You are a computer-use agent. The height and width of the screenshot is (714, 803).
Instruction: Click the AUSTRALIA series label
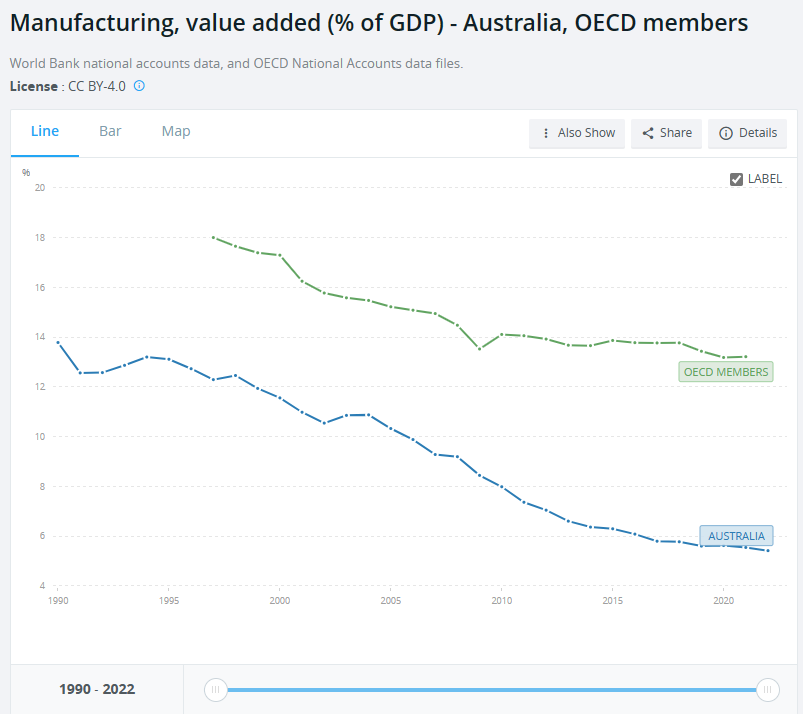tap(736, 536)
